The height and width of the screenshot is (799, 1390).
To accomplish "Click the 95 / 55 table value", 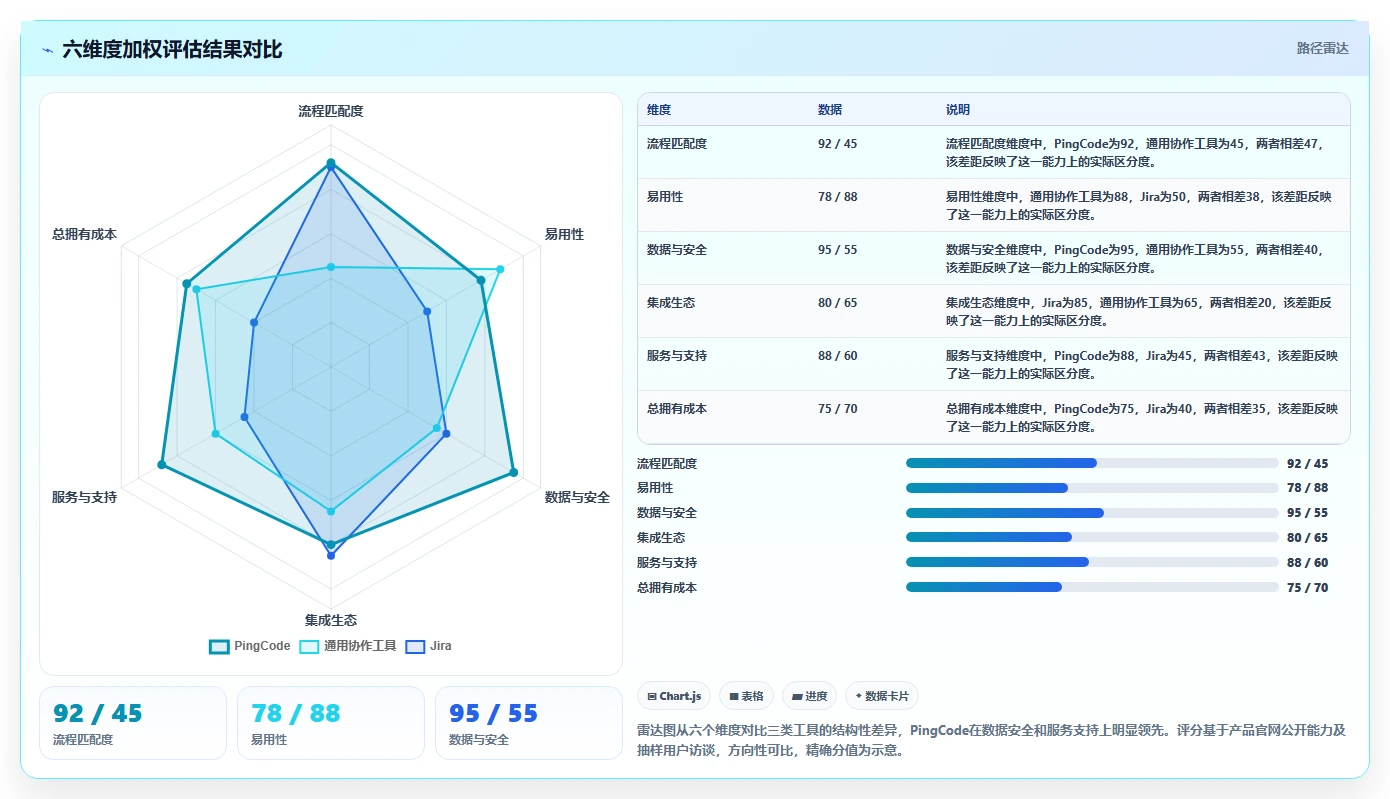I will (837, 250).
